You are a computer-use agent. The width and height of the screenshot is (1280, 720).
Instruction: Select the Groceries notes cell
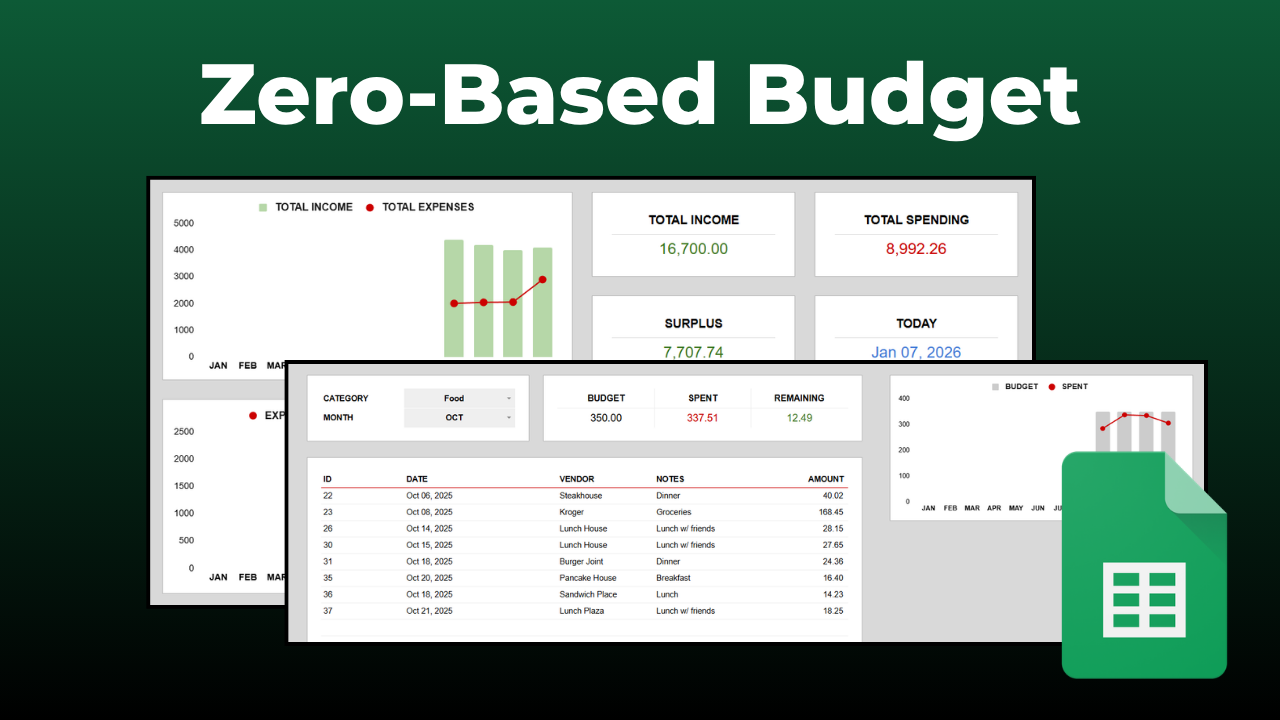tap(674, 512)
